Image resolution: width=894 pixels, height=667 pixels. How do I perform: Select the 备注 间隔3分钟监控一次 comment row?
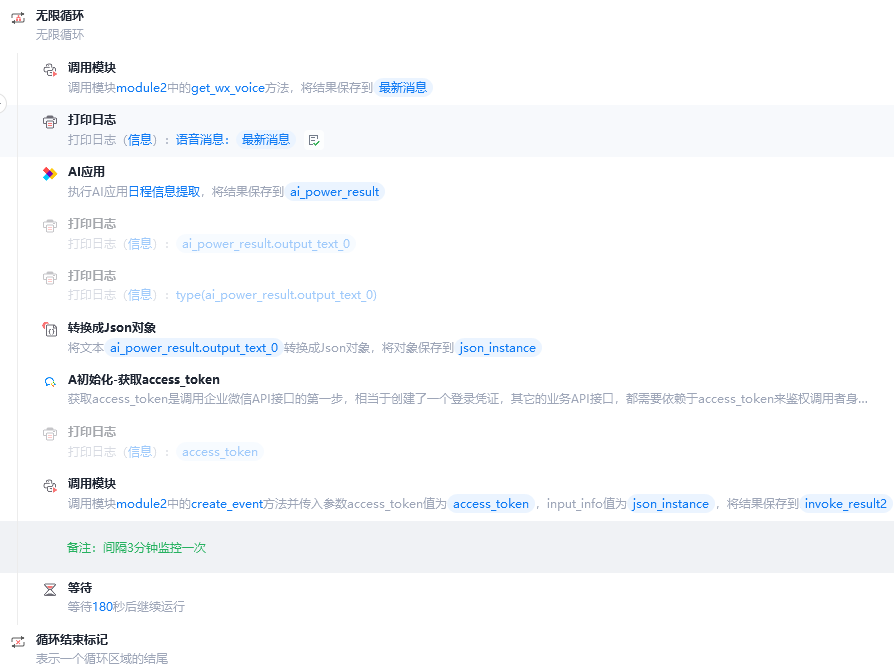pyautogui.click(x=137, y=548)
